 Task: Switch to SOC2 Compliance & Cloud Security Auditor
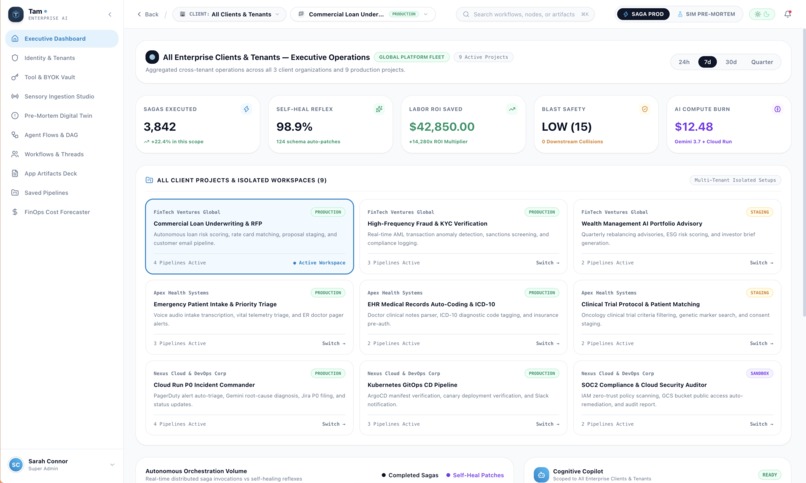[x=761, y=424]
